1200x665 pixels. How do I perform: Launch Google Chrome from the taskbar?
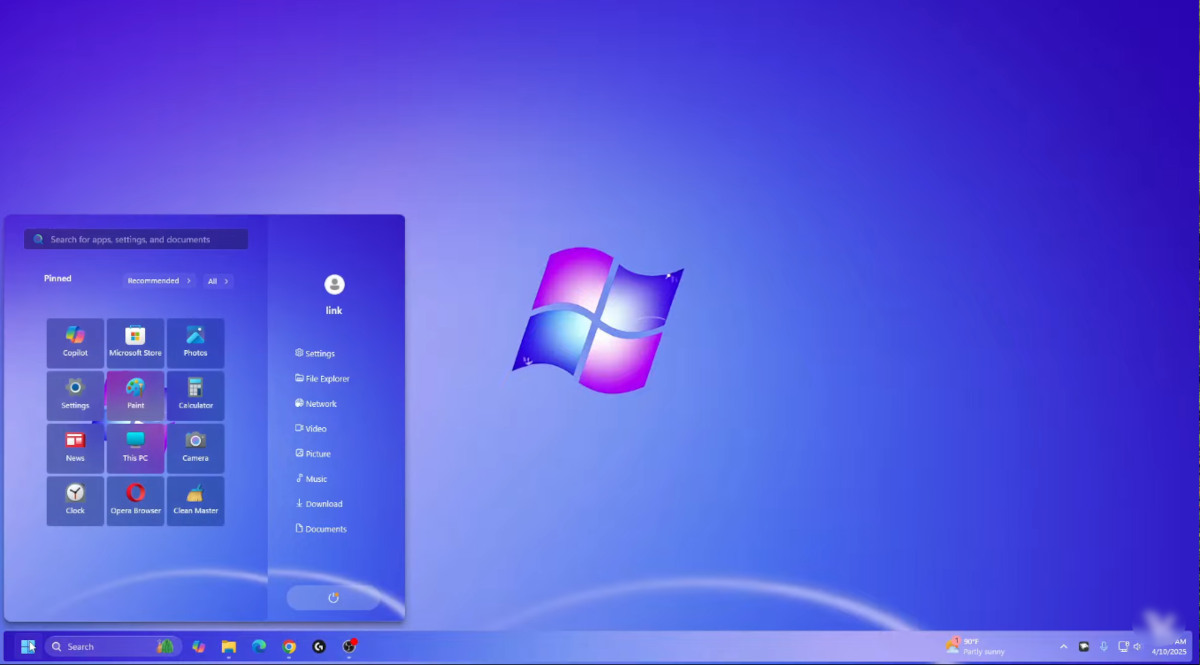tap(289, 647)
